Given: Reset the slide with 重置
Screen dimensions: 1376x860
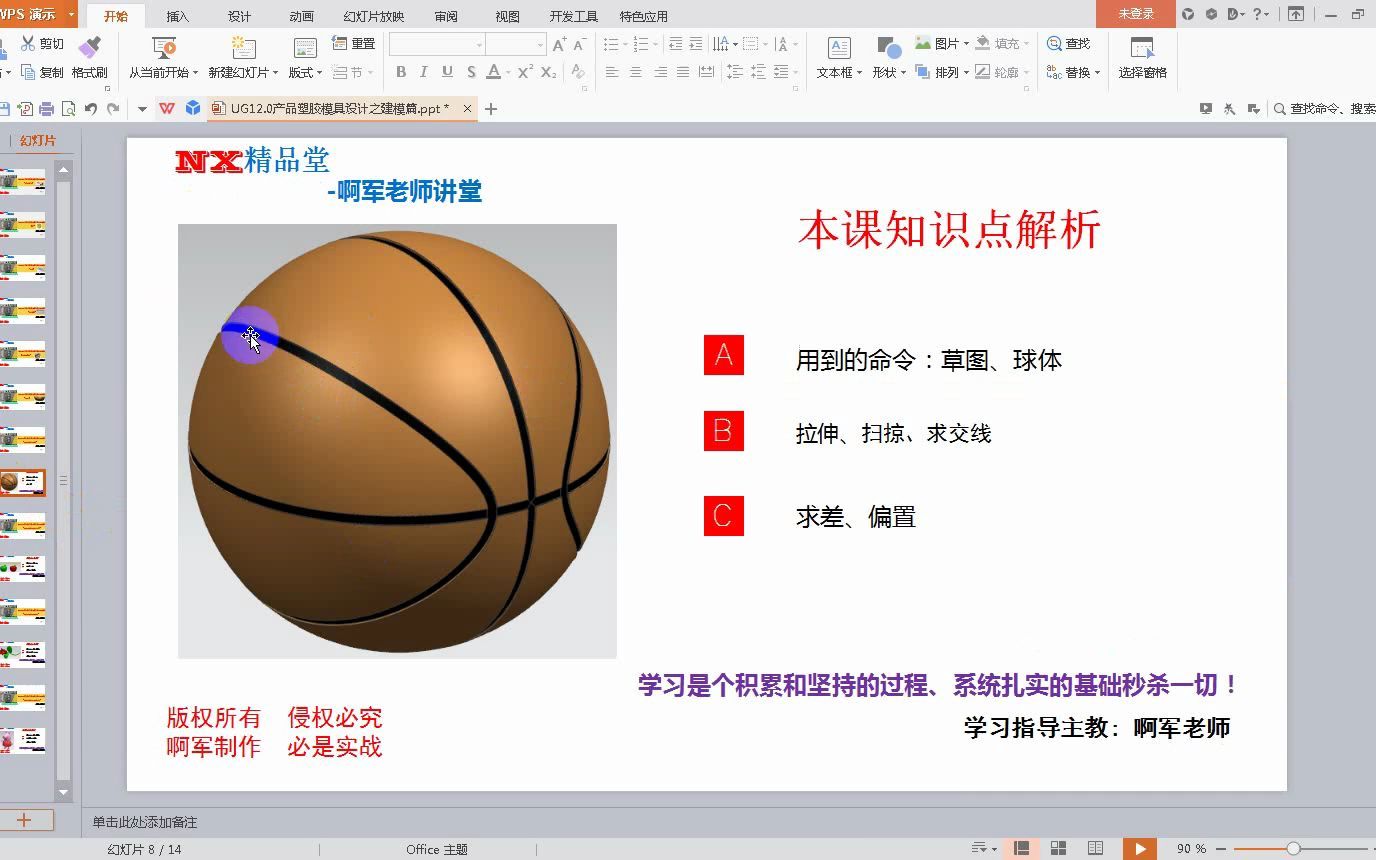Looking at the screenshot, I should tap(357, 43).
